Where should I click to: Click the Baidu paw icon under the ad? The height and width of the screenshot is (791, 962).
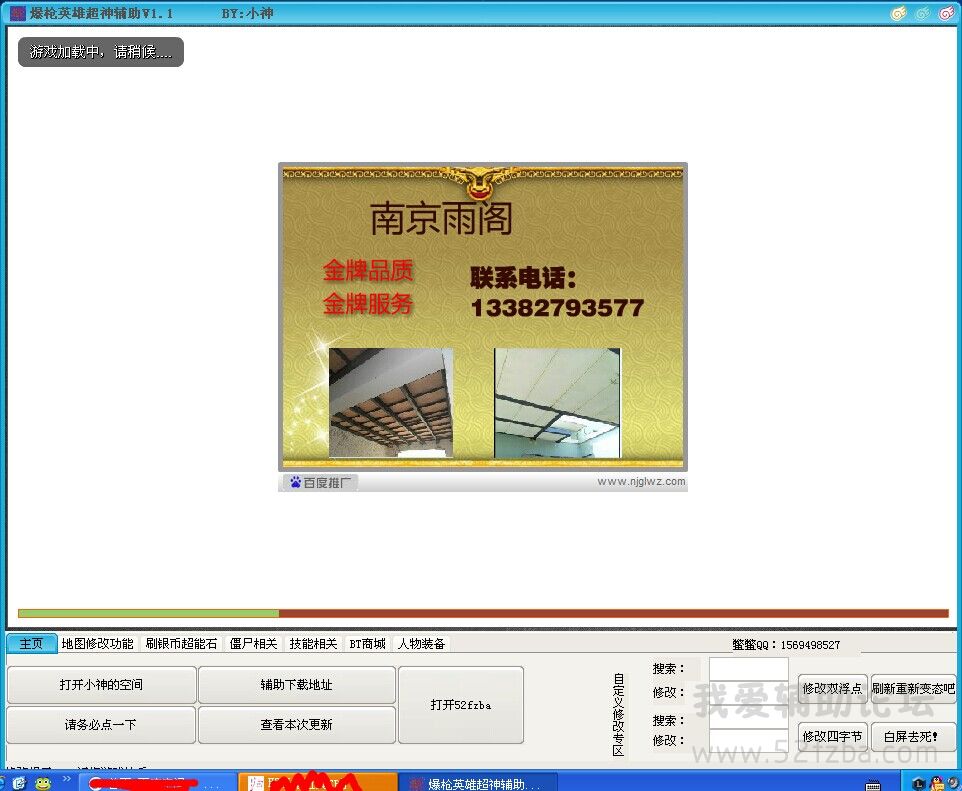click(x=295, y=482)
